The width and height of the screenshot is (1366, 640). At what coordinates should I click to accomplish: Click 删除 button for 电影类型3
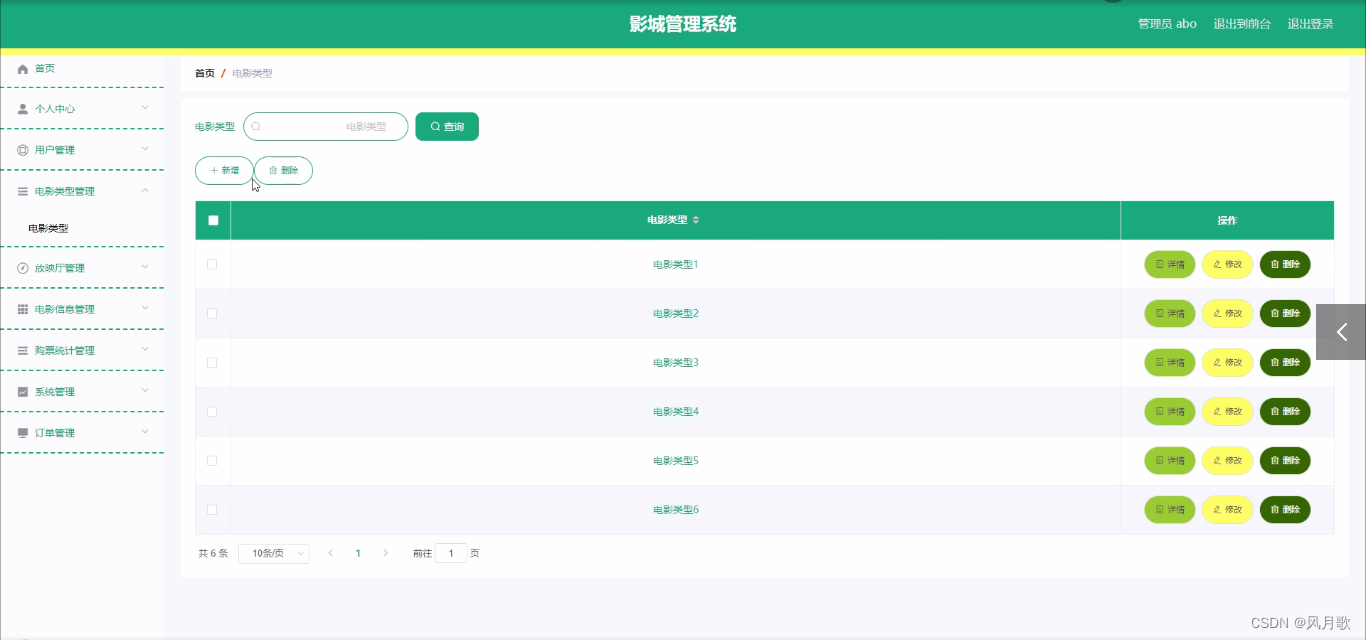click(1285, 362)
